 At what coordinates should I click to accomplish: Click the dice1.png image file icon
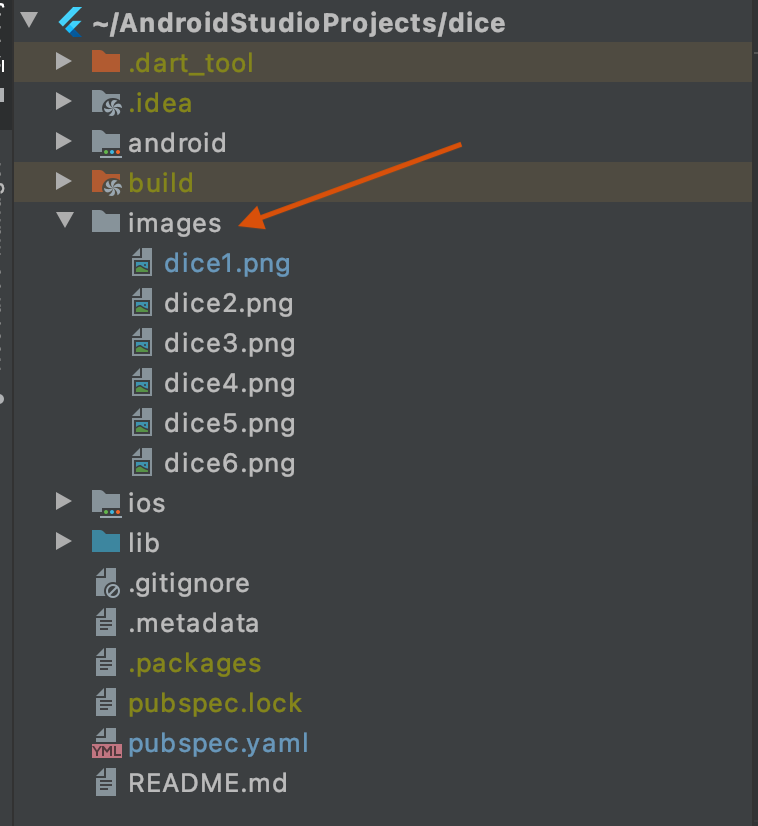[x=143, y=263]
